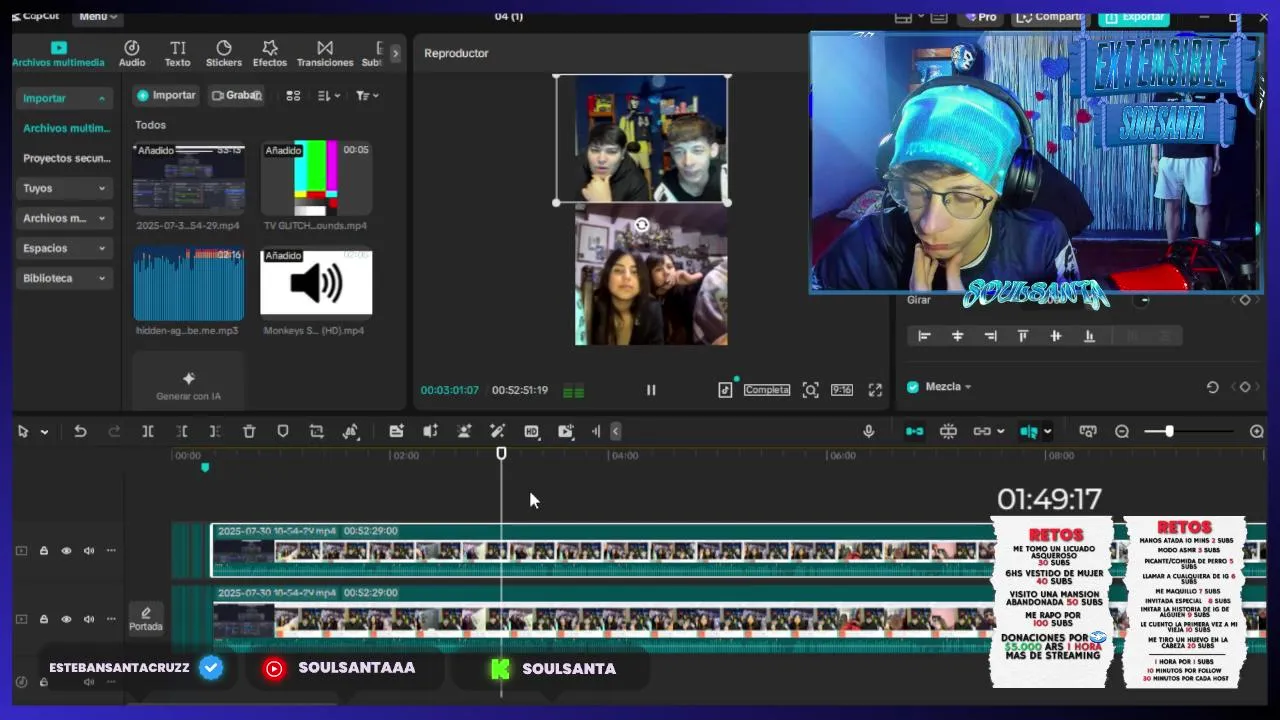Click the crop/rotate timeline icon
Viewport: 1280px width, 720px height.
[317, 431]
